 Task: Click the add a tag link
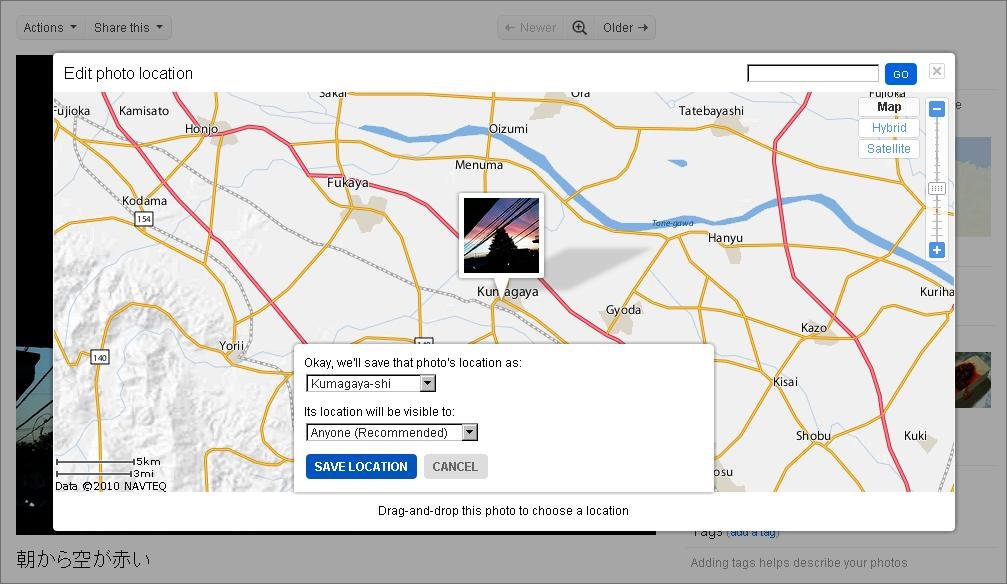[x=753, y=533]
